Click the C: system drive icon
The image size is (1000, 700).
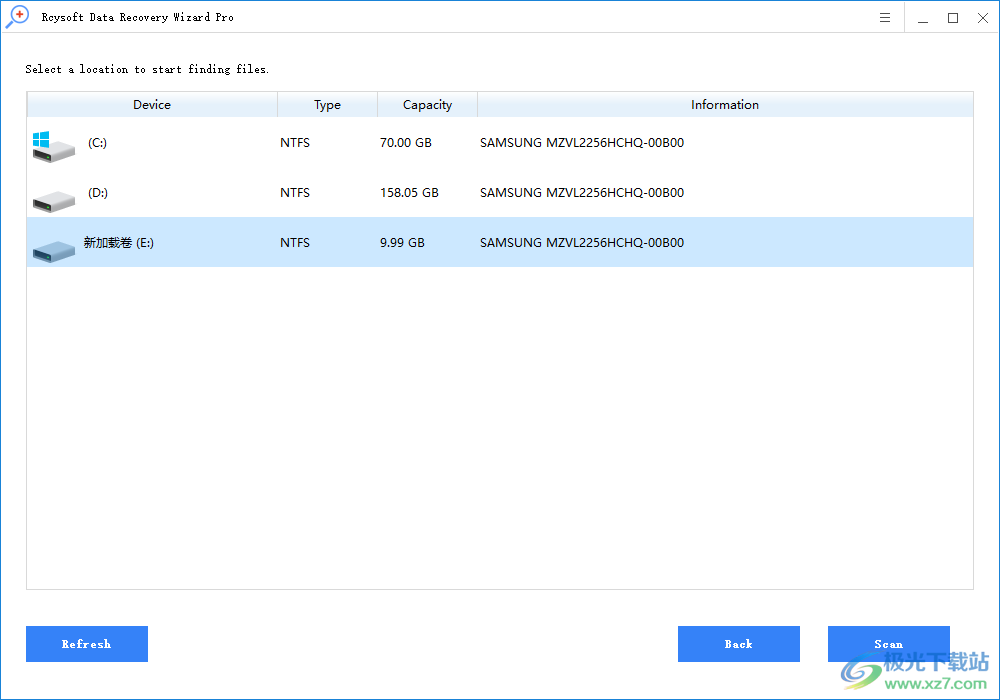pos(52,148)
